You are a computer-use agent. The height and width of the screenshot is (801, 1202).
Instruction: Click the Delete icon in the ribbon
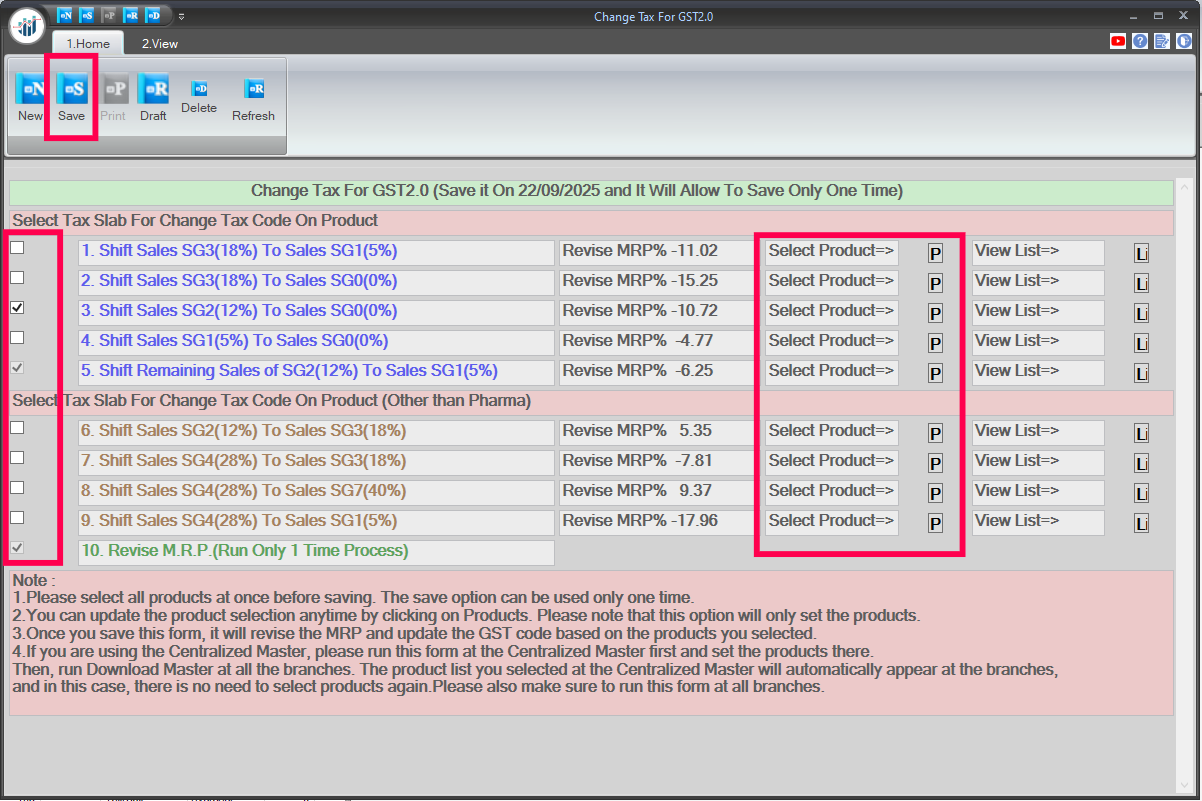click(x=199, y=90)
